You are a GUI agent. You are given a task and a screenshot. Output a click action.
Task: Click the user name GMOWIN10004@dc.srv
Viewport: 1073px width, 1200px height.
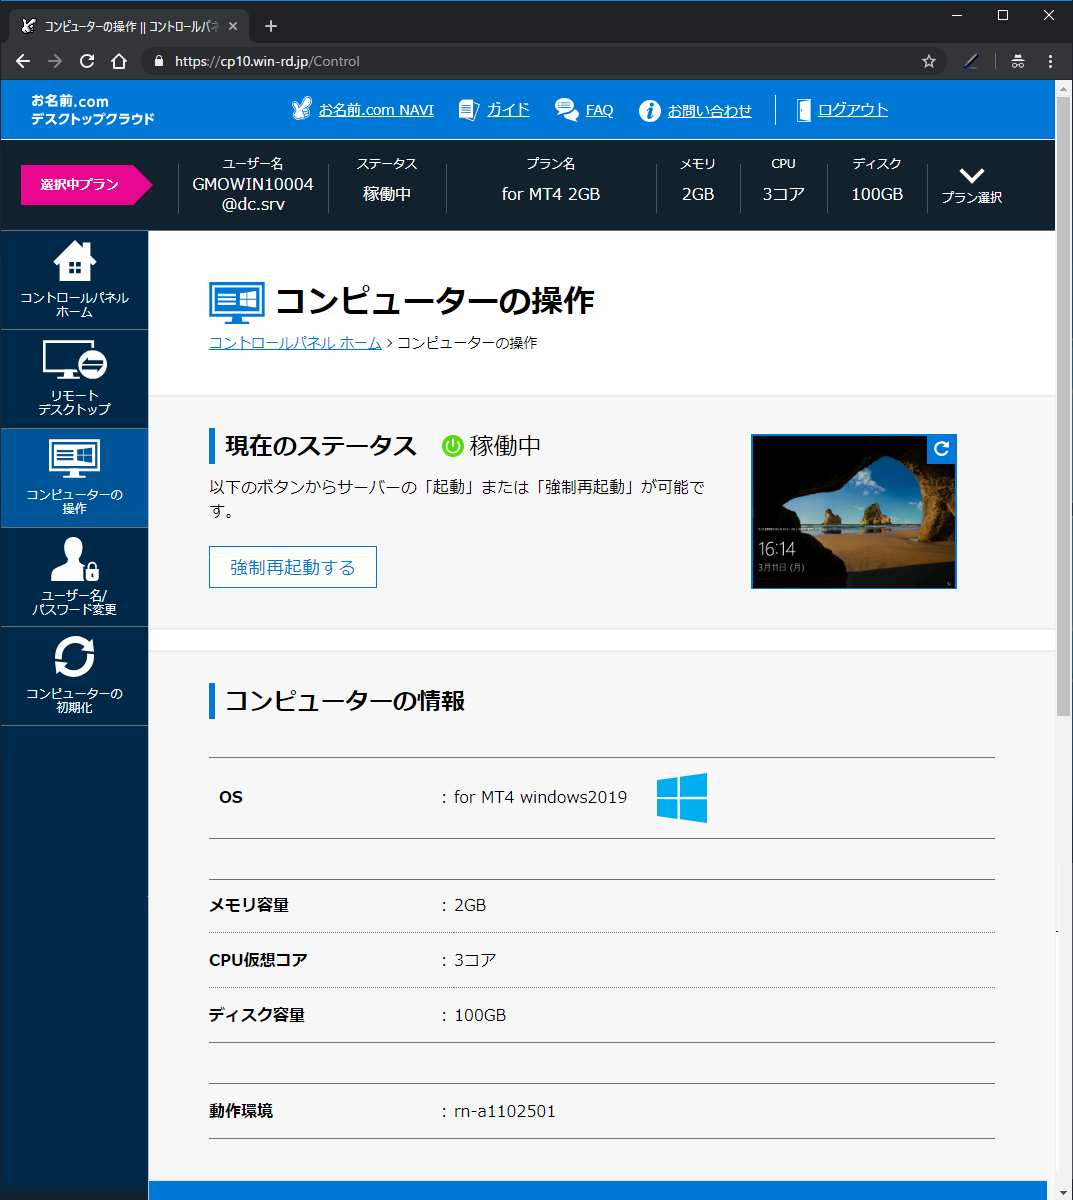click(x=253, y=194)
